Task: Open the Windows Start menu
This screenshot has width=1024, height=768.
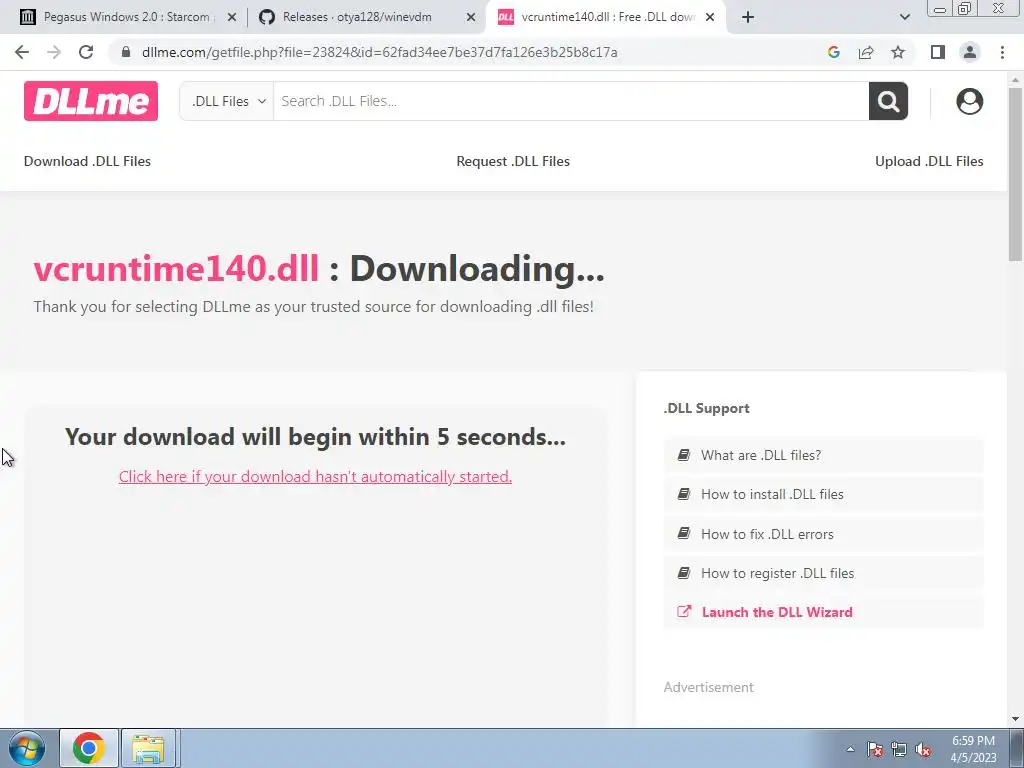Action: click(27, 748)
